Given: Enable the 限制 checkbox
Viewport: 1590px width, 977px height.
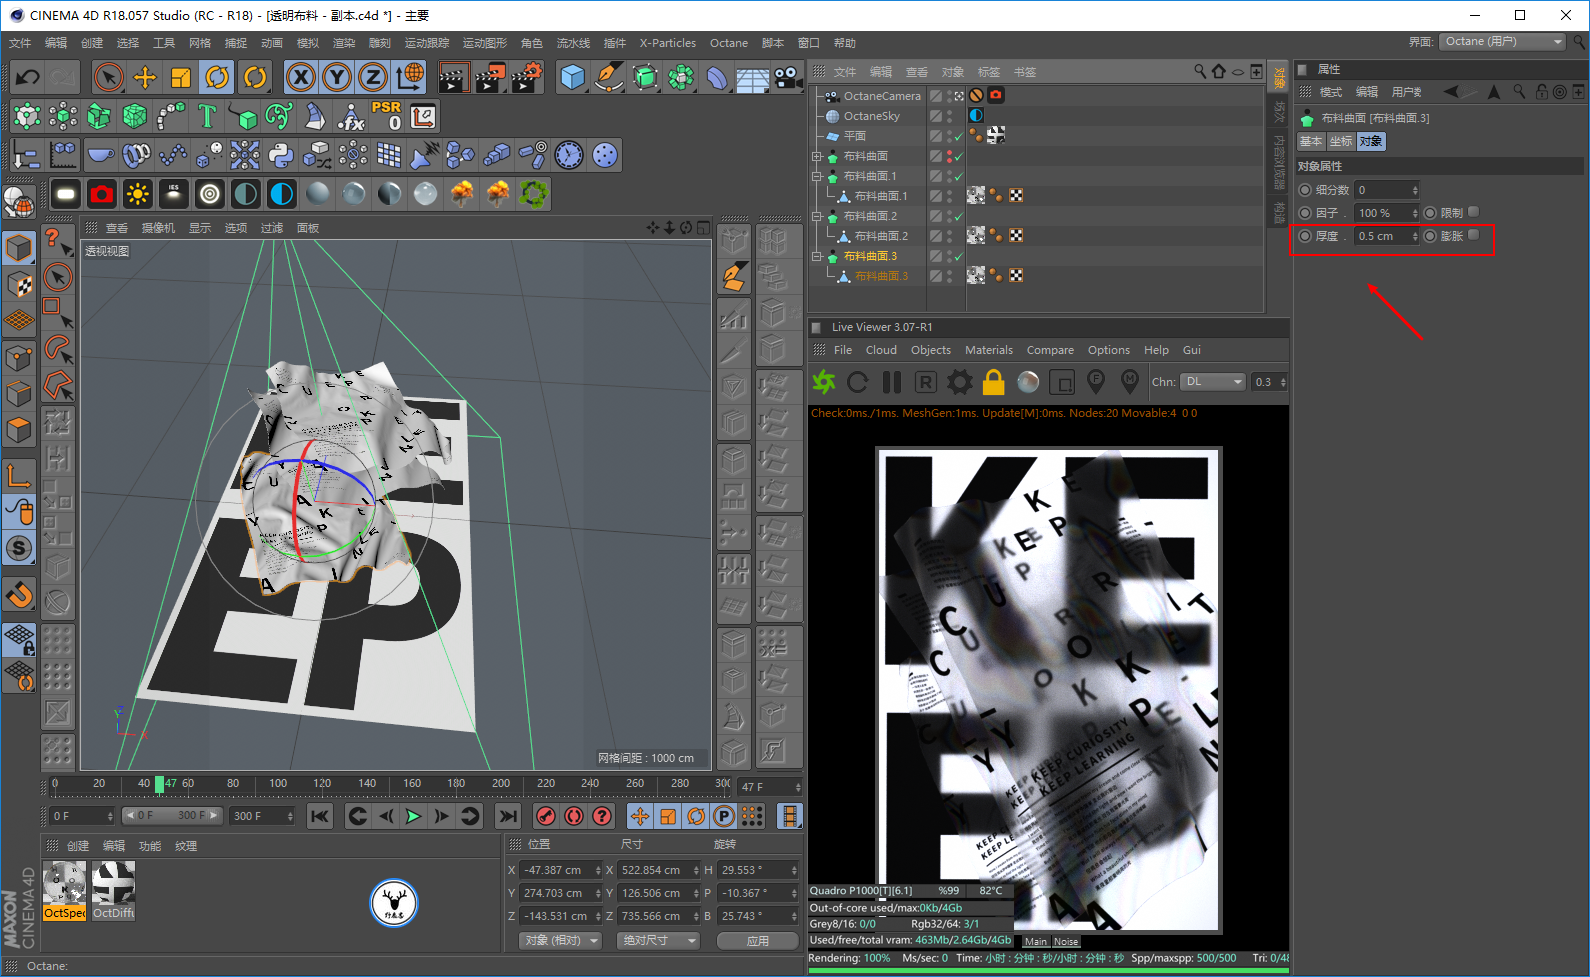Looking at the screenshot, I should pos(1473,212).
